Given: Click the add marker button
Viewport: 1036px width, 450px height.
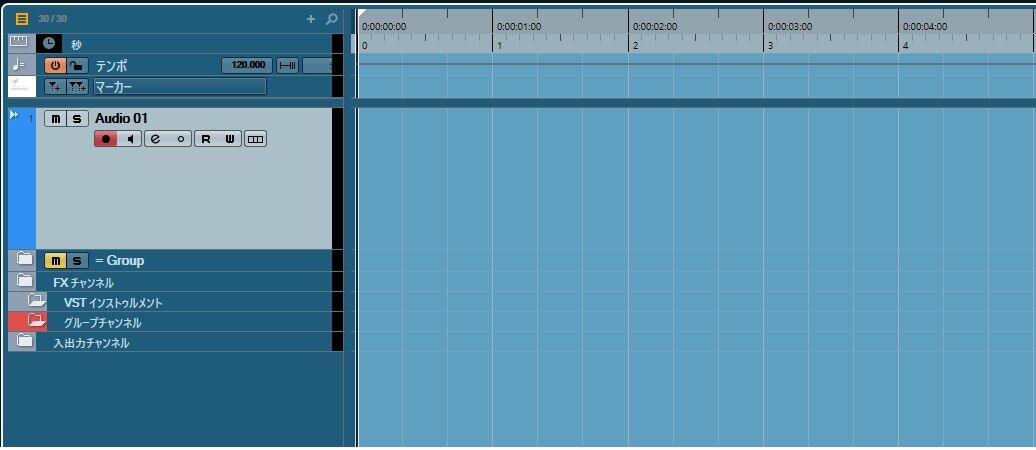Looking at the screenshot, I should pos(56,87).
